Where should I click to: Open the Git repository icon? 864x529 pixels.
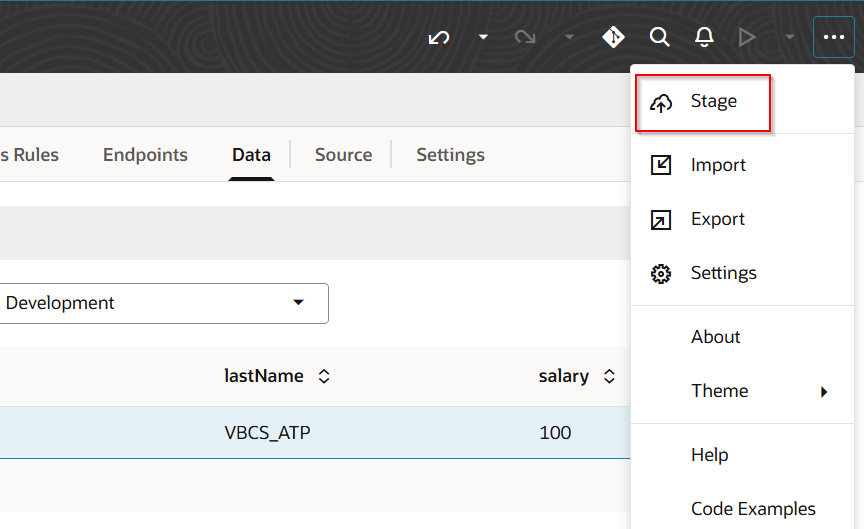tap(613, 38)
